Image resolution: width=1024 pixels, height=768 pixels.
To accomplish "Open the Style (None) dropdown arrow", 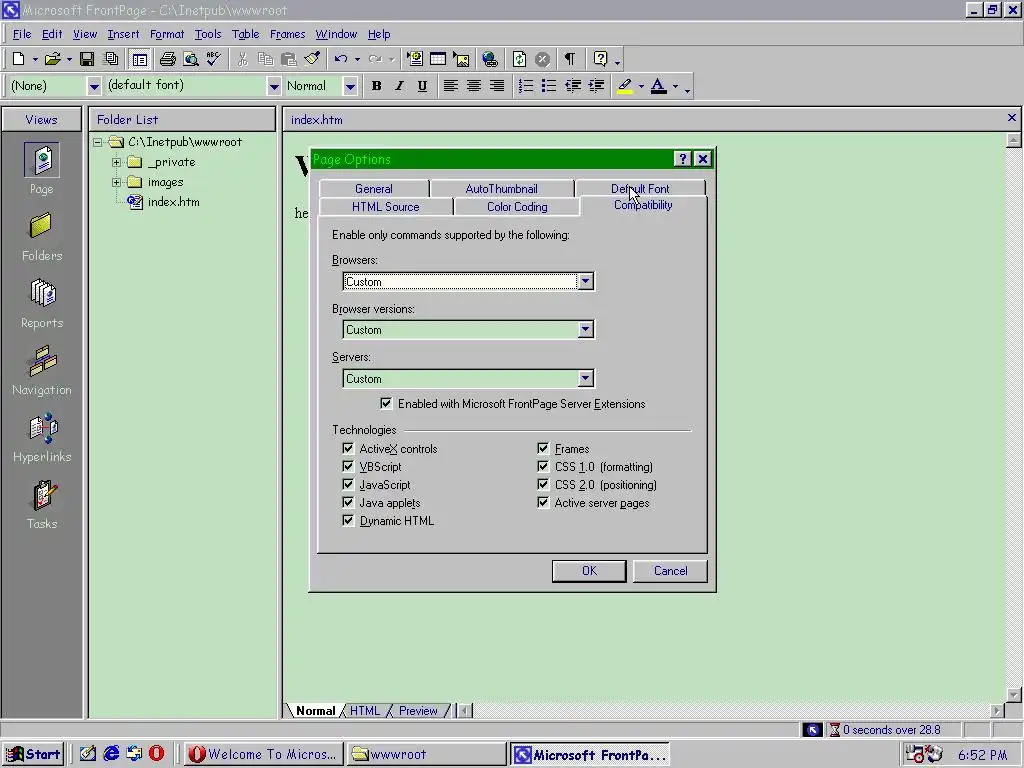I will (x=94, y=86).
